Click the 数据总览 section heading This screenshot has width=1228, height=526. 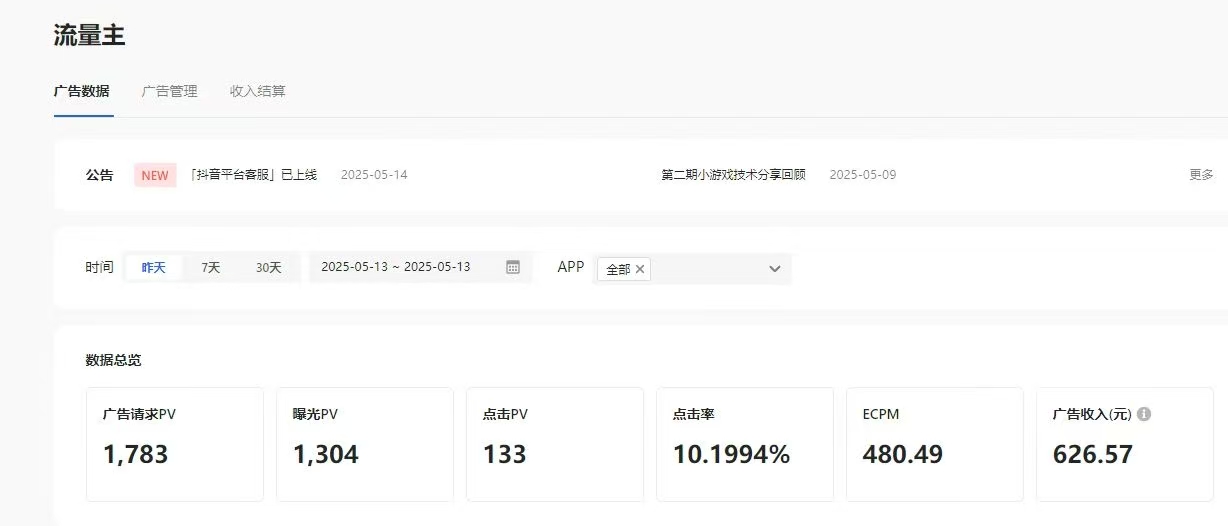[x=114, y=360]
